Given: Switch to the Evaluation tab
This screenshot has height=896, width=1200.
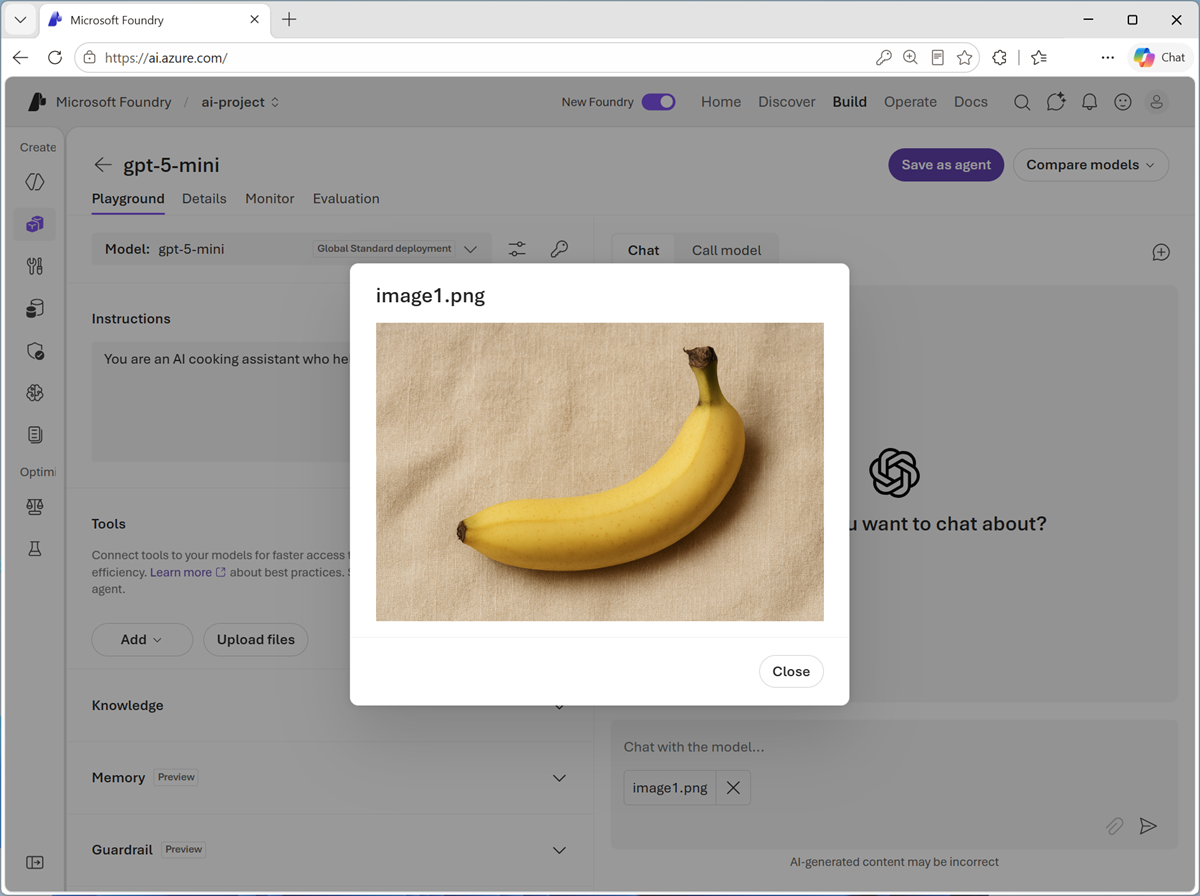Looking at the screenshot, I should (346, 199).
